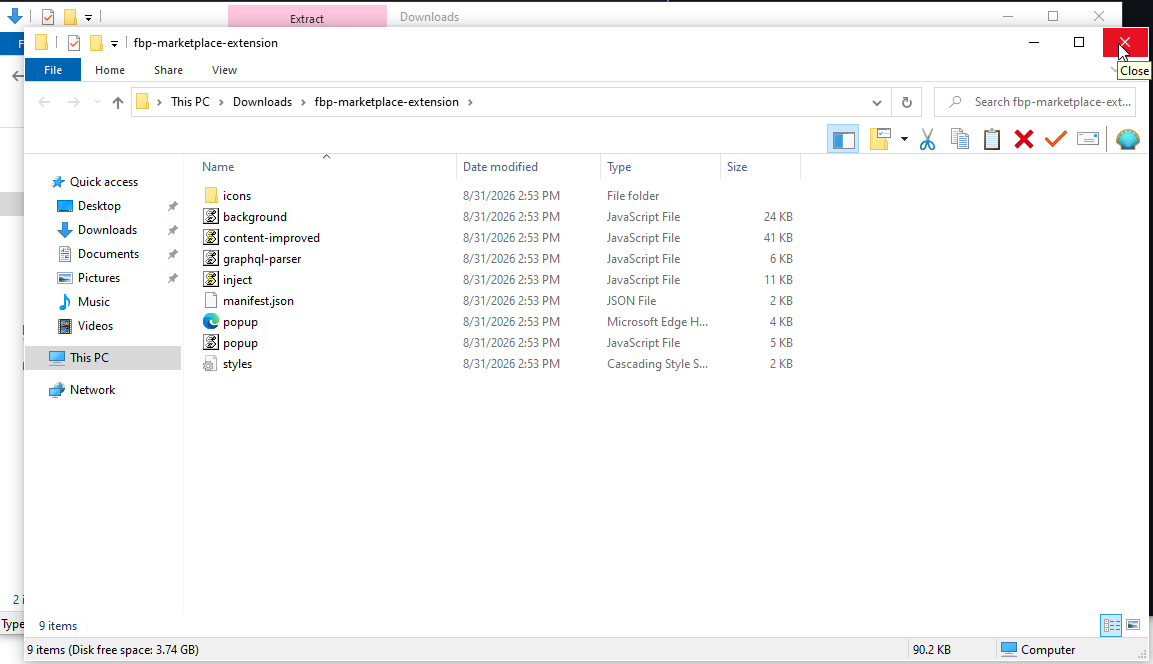The height and width of the screenshot is (664, 1153).
Task: Open the File ribbon tab
Action: pos(53,70)
